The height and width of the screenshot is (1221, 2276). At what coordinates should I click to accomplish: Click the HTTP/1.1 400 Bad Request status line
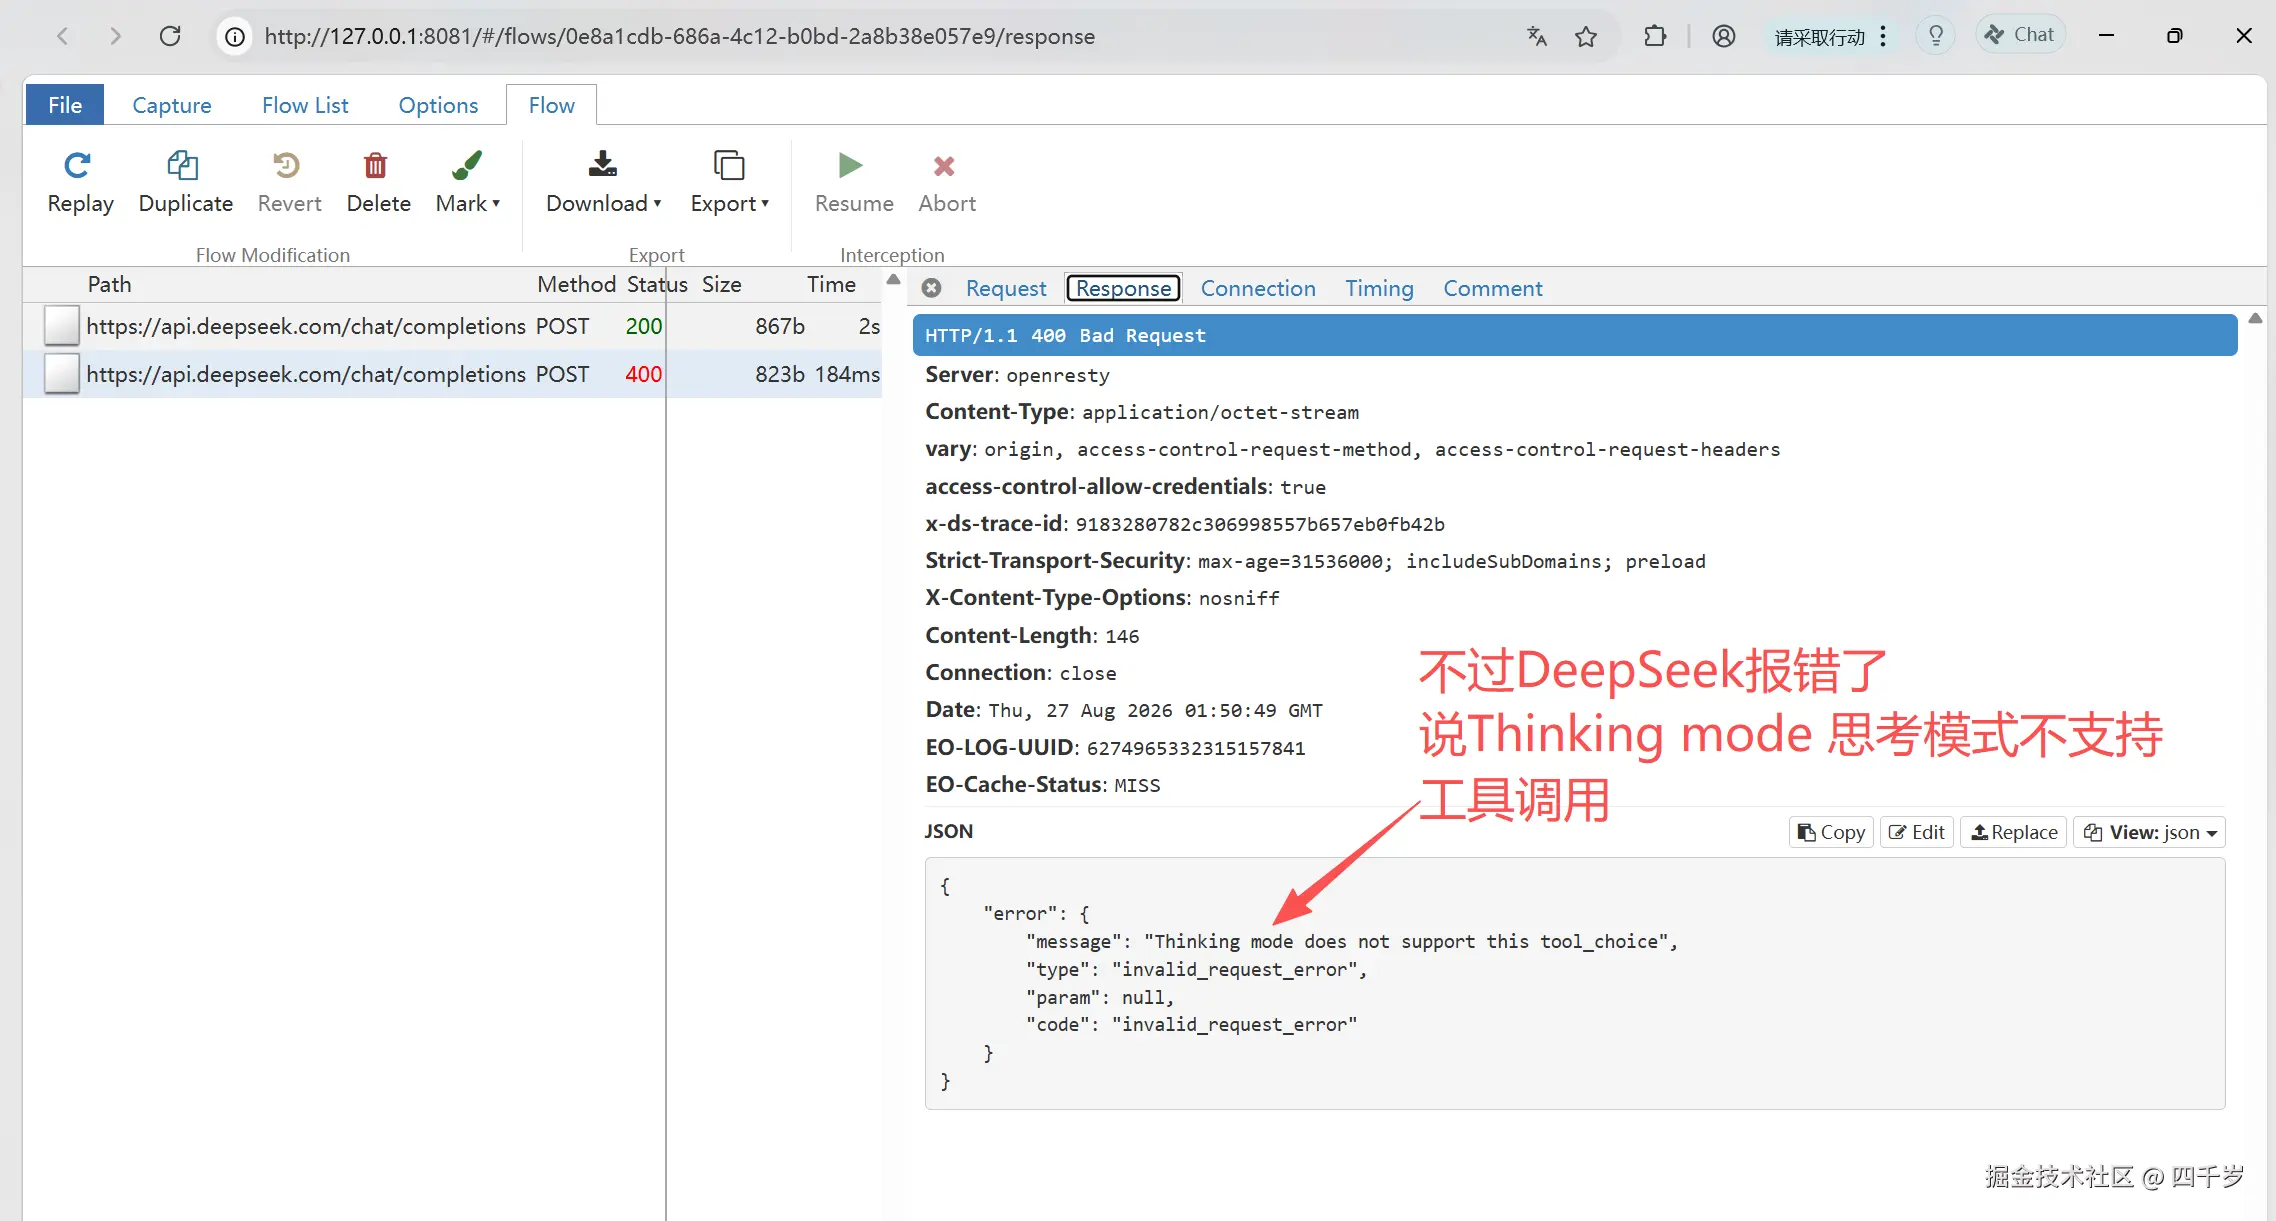pos(1575,335)
